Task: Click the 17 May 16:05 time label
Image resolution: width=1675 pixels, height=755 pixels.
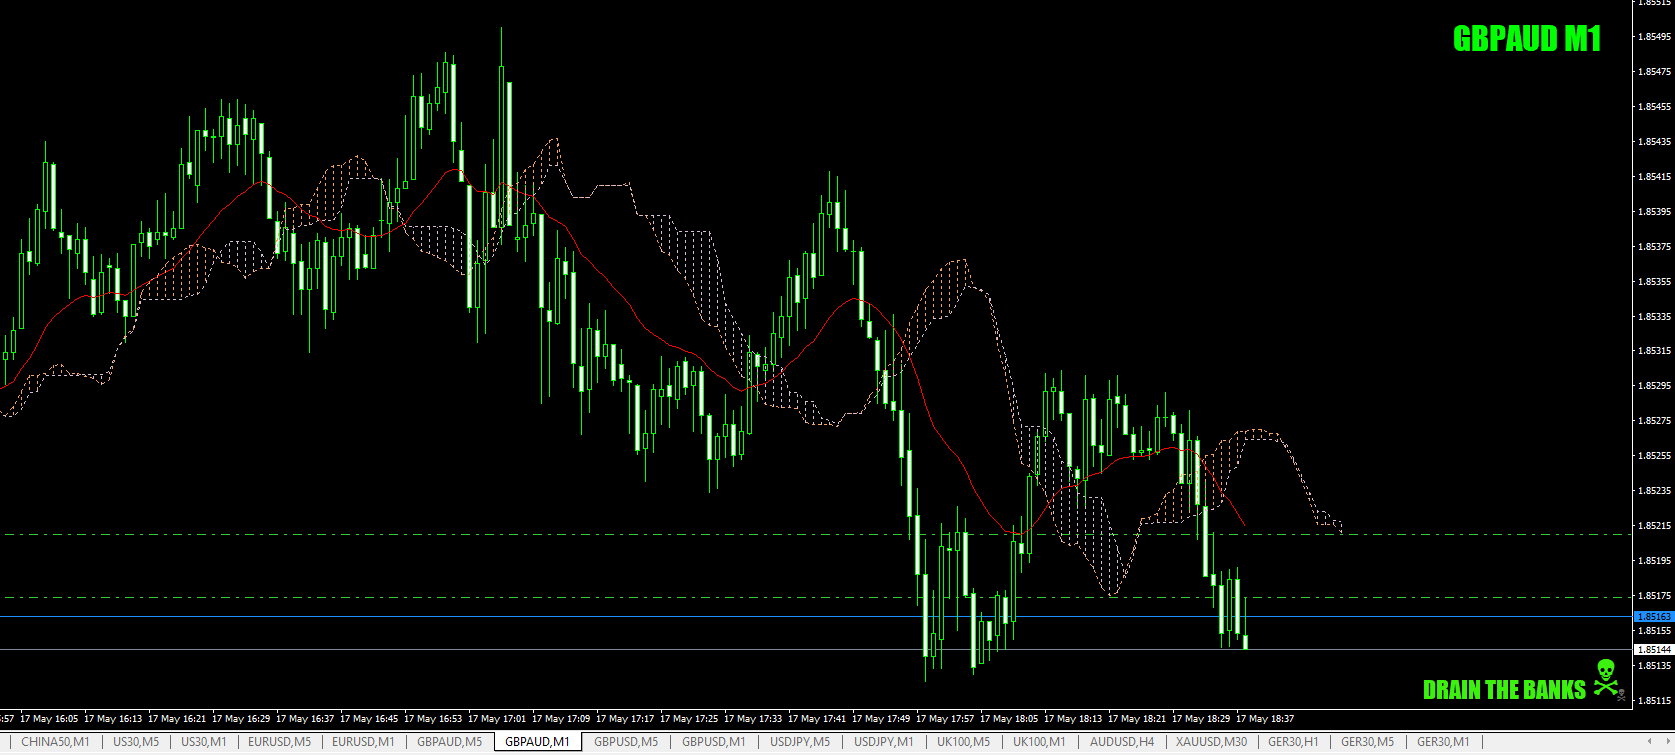Action: 49,719
